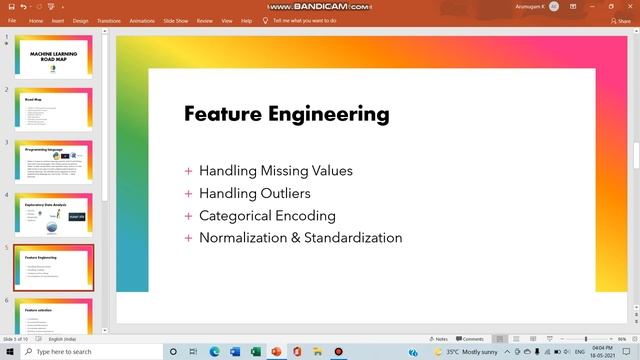This screenshot has height=360, width=640.
Task: Open Microsoft Edge from taskbar
Action: click(214, 351)
